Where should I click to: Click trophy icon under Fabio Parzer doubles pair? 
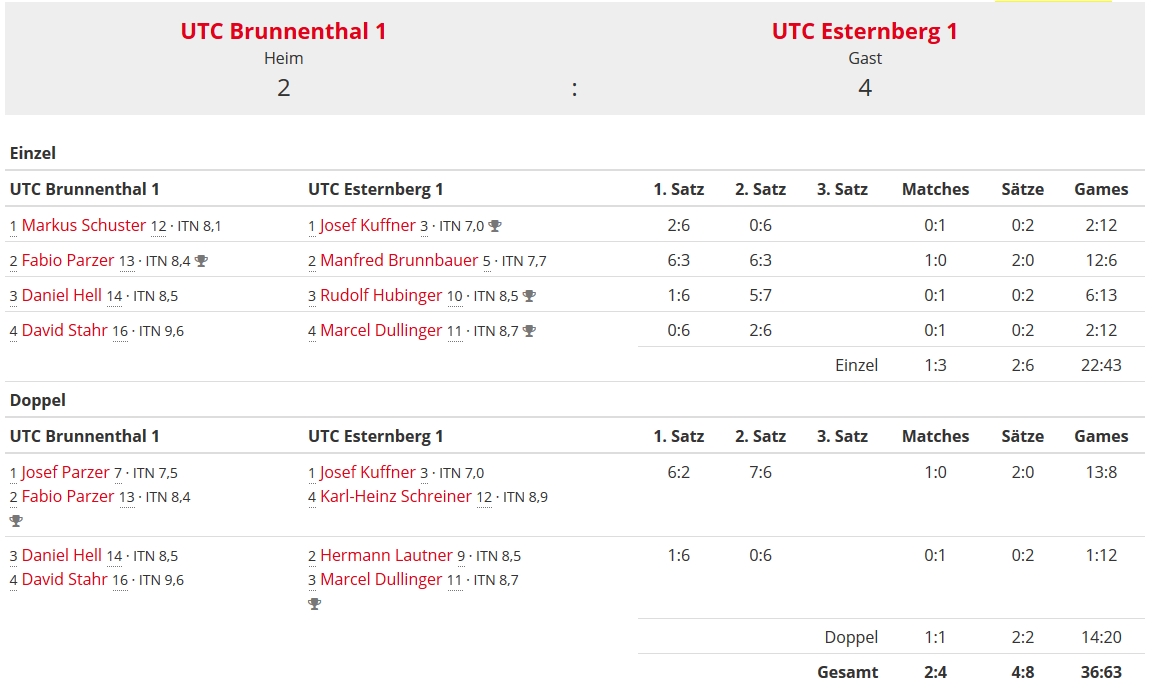click(x=16, y=521)
